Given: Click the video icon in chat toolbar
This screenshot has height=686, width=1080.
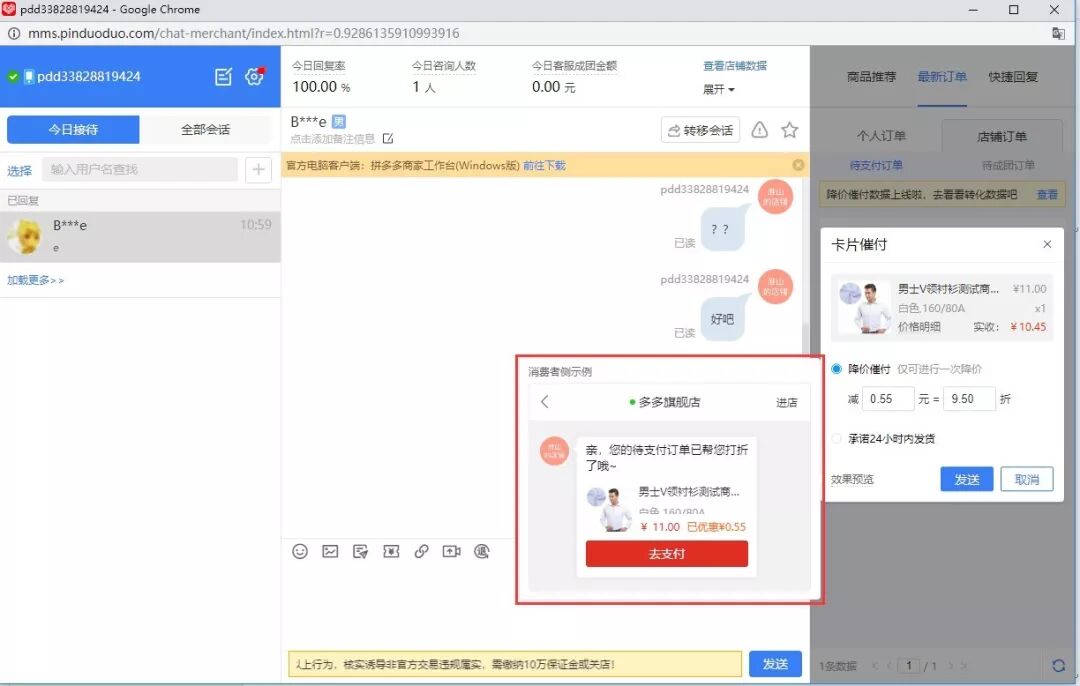Looking at the screenshot, I should [x=451, y=551].
